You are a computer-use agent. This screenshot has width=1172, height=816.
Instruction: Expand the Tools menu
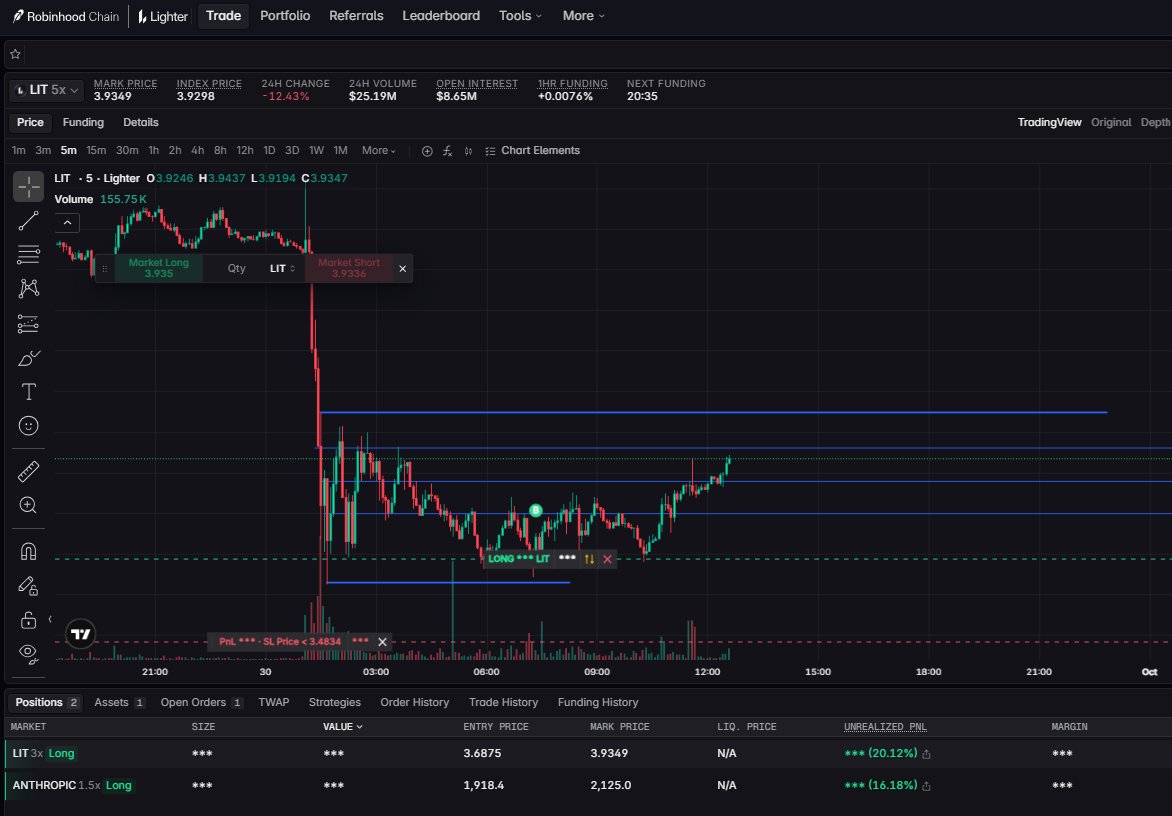click(520, 16)
